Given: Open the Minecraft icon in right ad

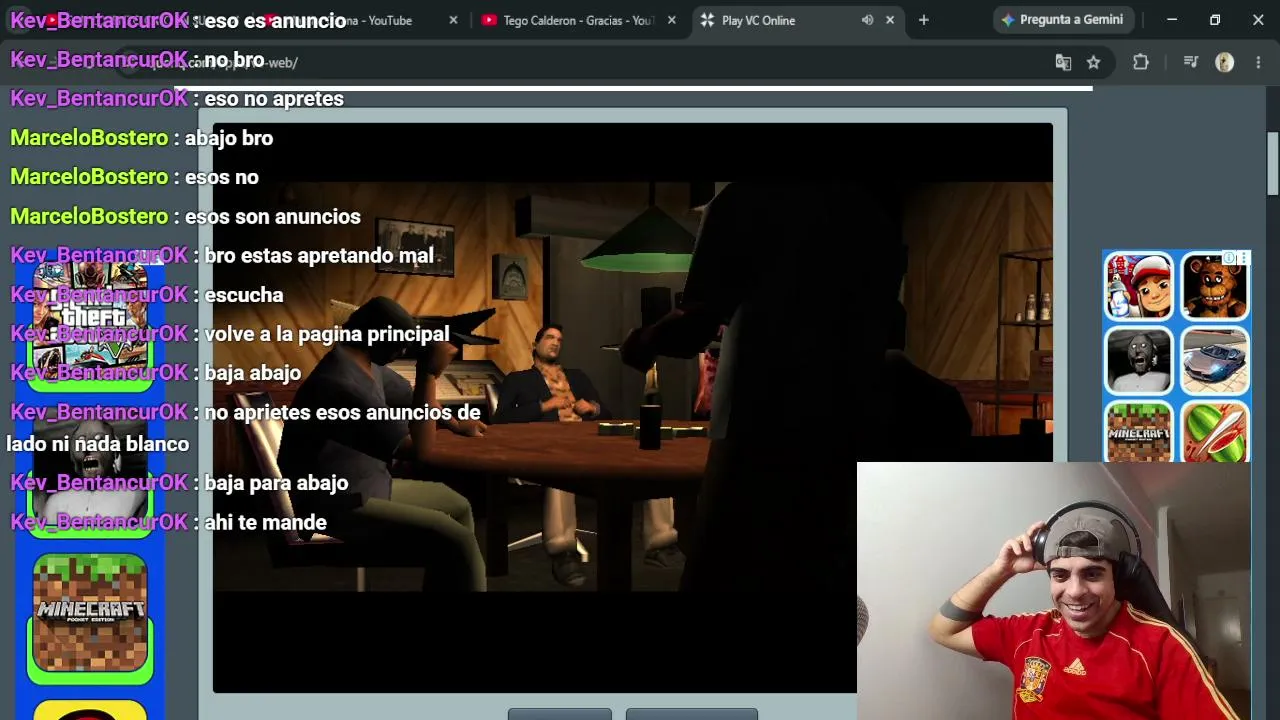Looking at the screenshot, I should [1139, 432].
